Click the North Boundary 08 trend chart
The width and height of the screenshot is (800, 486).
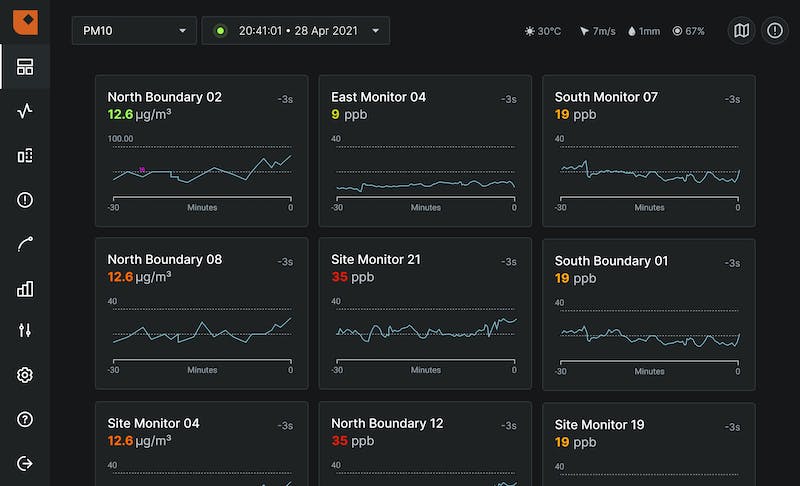click(x=202, y=336)
